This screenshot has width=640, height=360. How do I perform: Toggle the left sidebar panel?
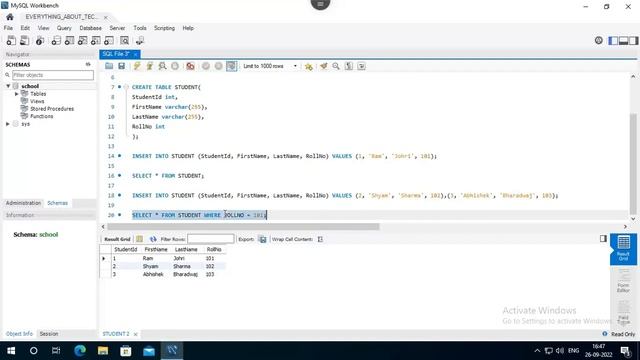coord(613,40)
